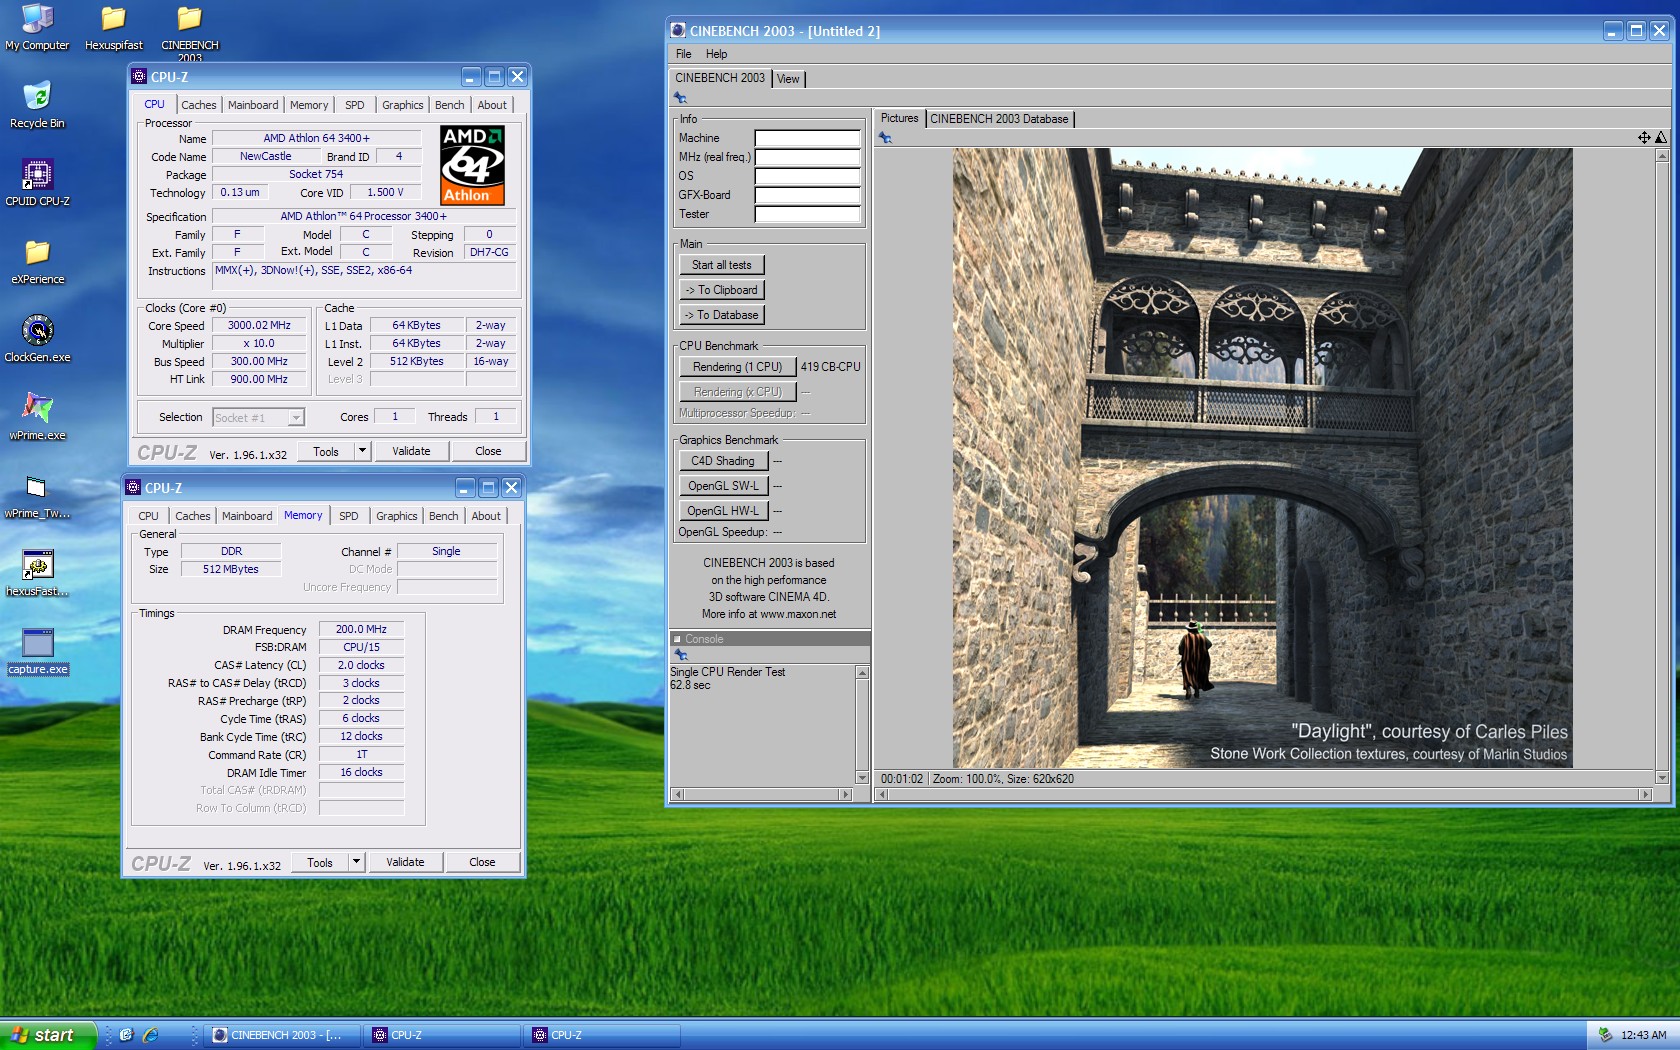Click the lower CPU-Z window title icon

coord(133,487)
